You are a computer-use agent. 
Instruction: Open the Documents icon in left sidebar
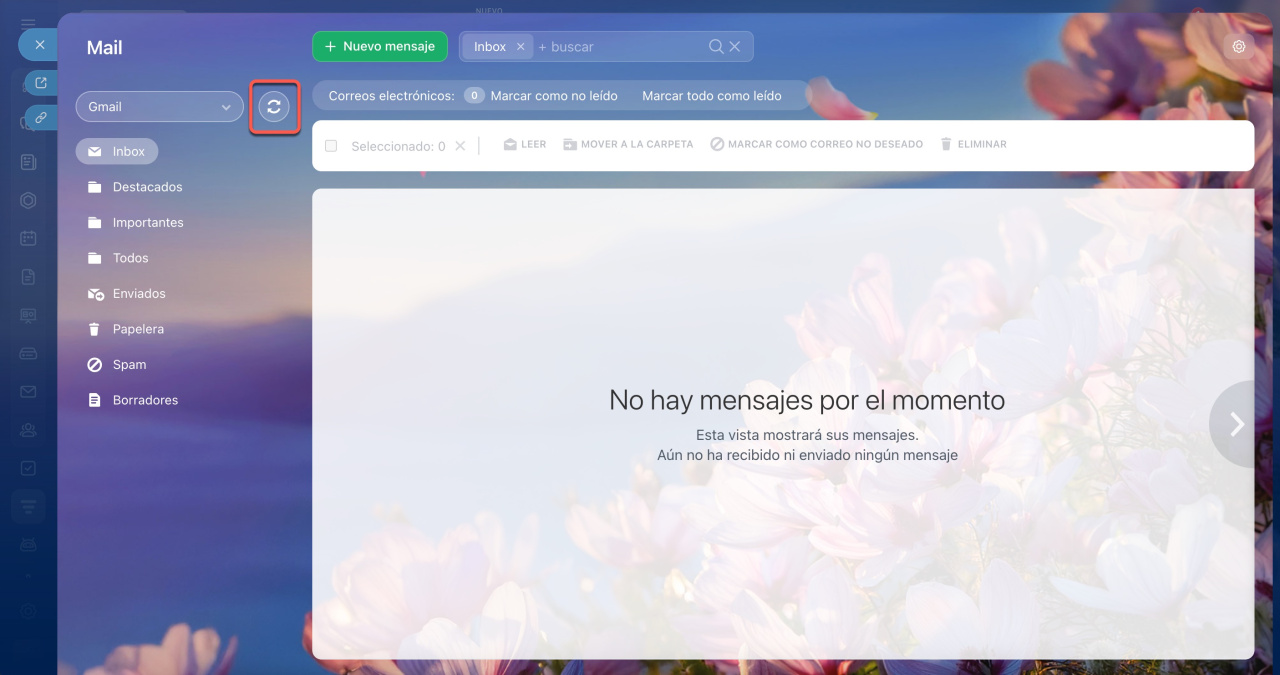pos(28,277)
